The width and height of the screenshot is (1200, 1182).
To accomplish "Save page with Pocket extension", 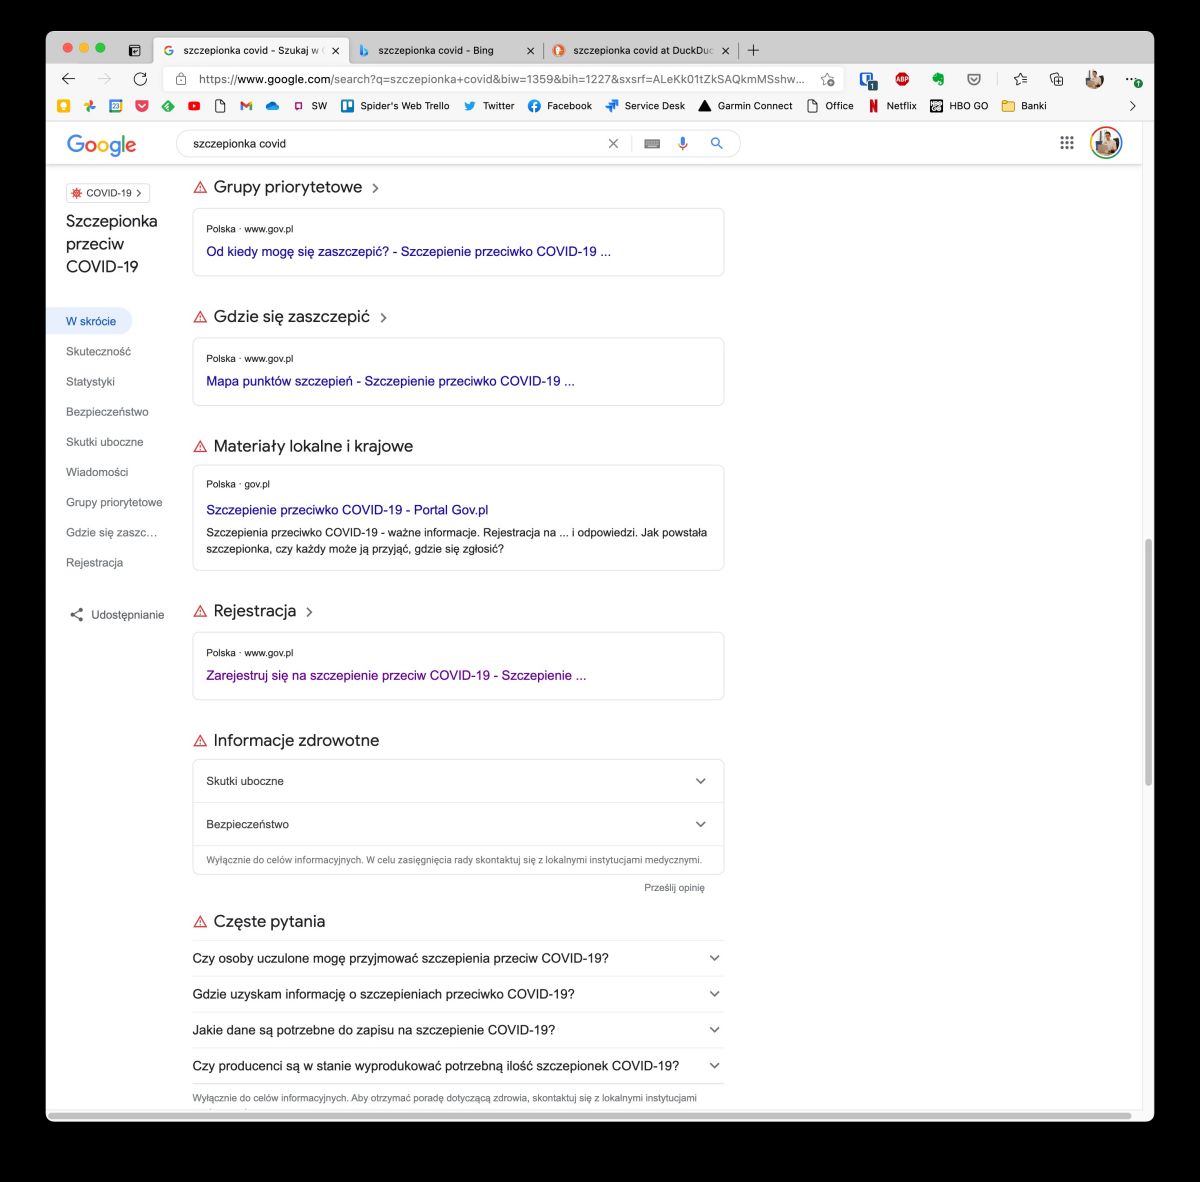I will [x=974, y=79].
